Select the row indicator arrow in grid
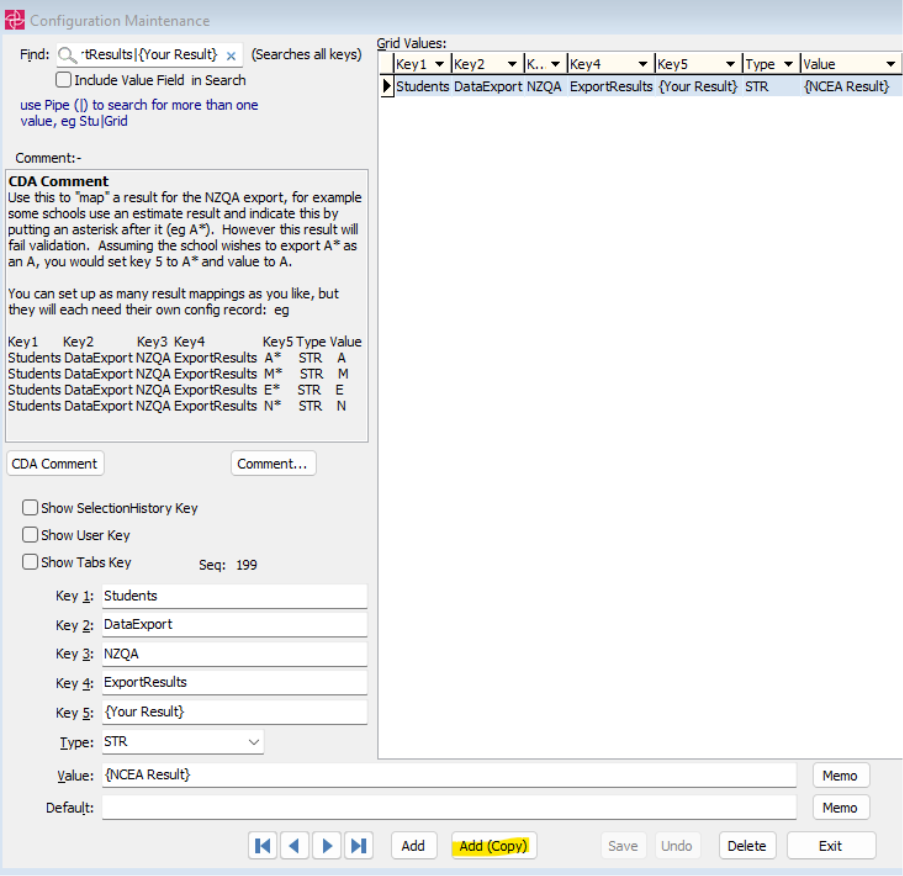This screenshot has height=876, width=903. (386, 86)
